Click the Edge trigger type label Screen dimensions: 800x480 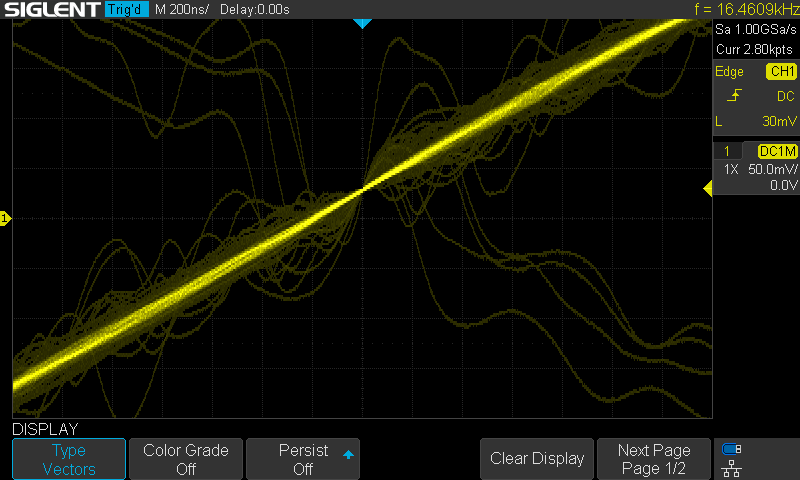click(x=729, y=71)
